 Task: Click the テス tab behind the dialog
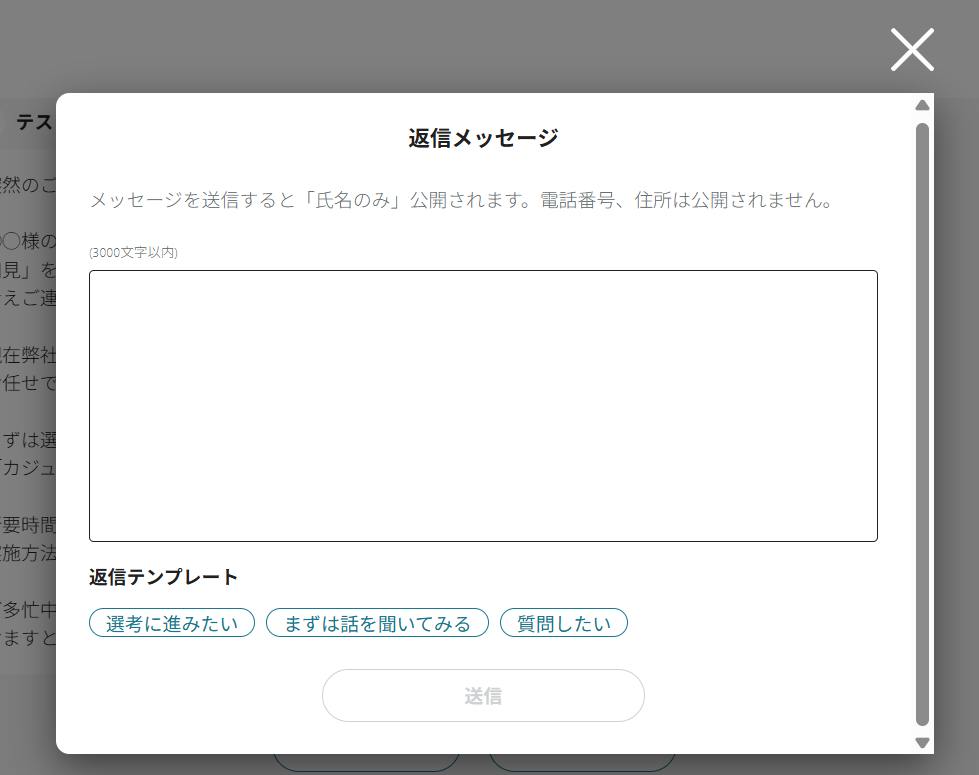[32, 122]
